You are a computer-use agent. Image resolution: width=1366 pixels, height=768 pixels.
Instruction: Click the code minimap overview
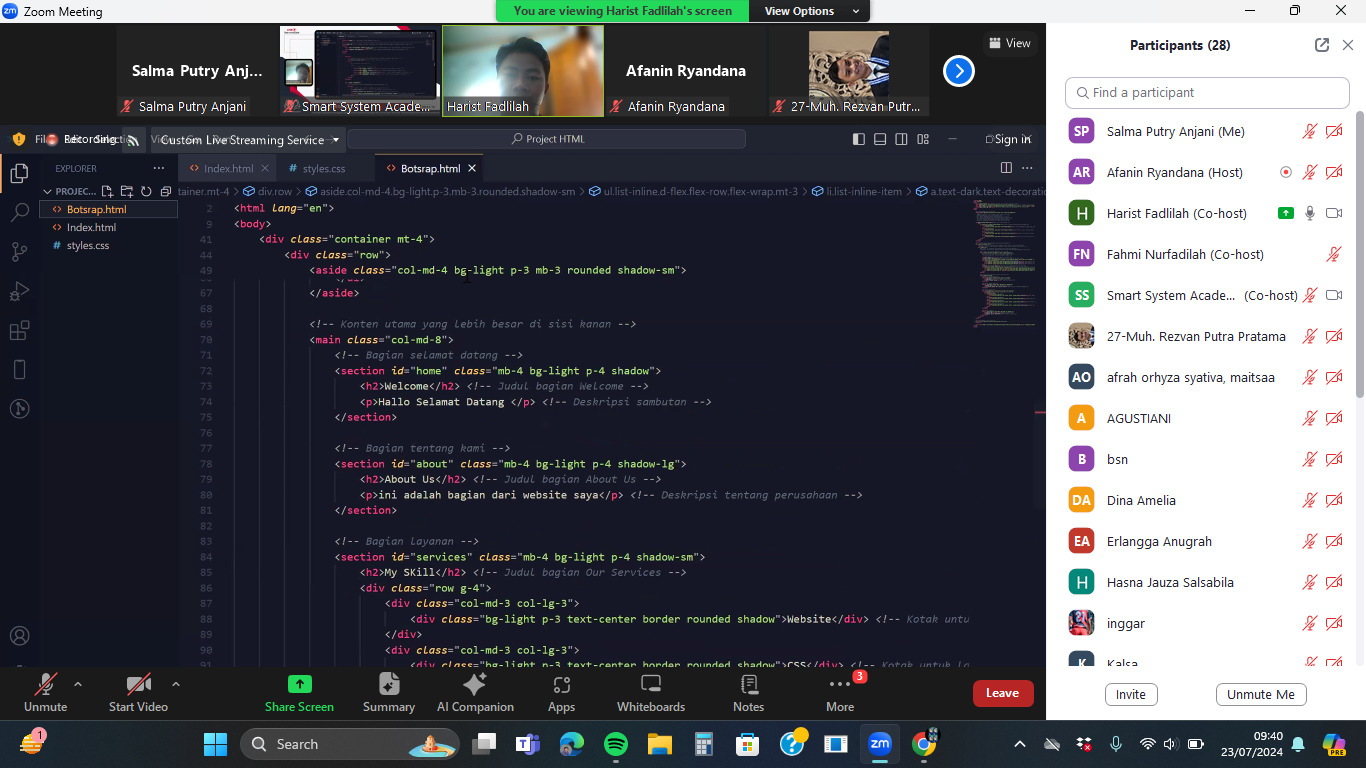[1004, 265]
